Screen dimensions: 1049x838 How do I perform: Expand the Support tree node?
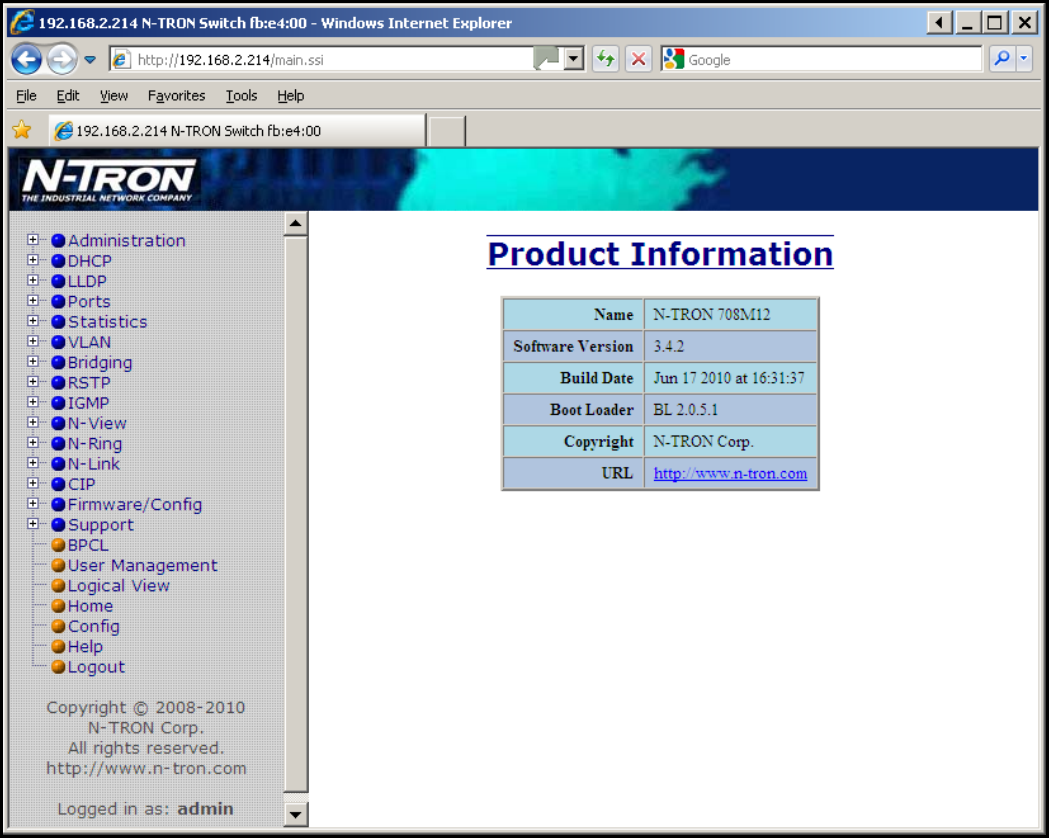(32, 524)
